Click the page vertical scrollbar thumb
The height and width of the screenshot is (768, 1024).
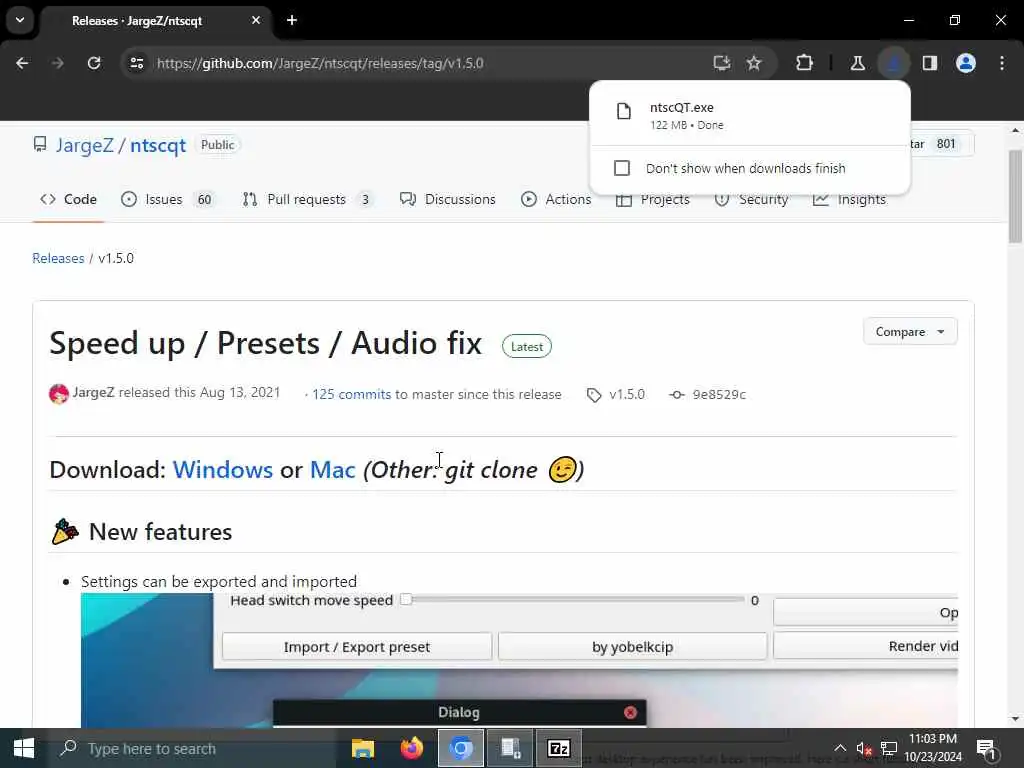pyautogui.click(x=1015, y=196)
